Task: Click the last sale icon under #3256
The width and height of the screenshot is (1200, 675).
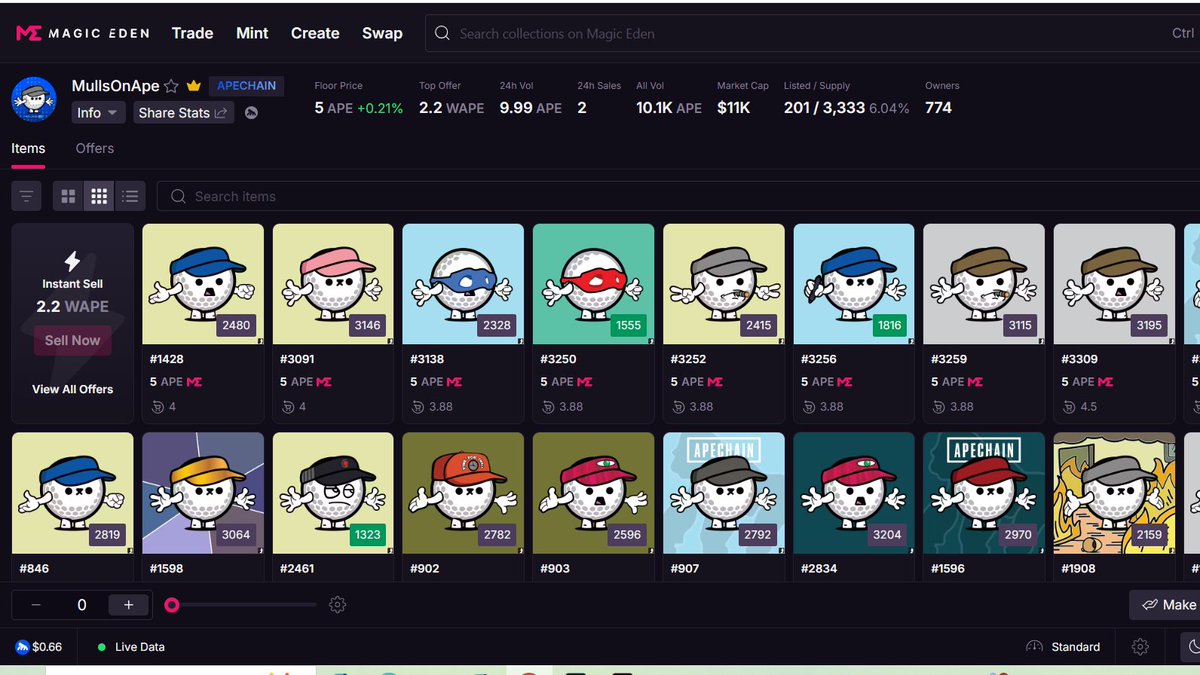Action: 809,407
